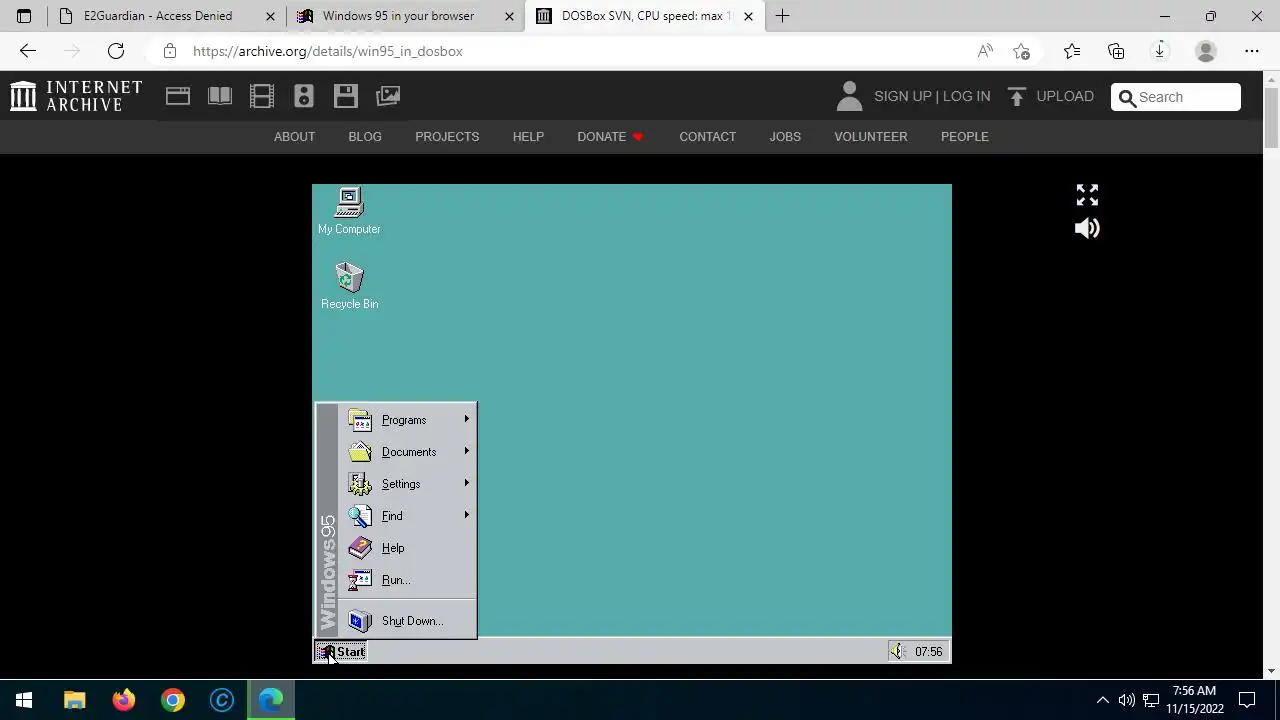Open Internet Archive images icon
The height and width of the screenshot is (720, 1280).
pos(388,96)
